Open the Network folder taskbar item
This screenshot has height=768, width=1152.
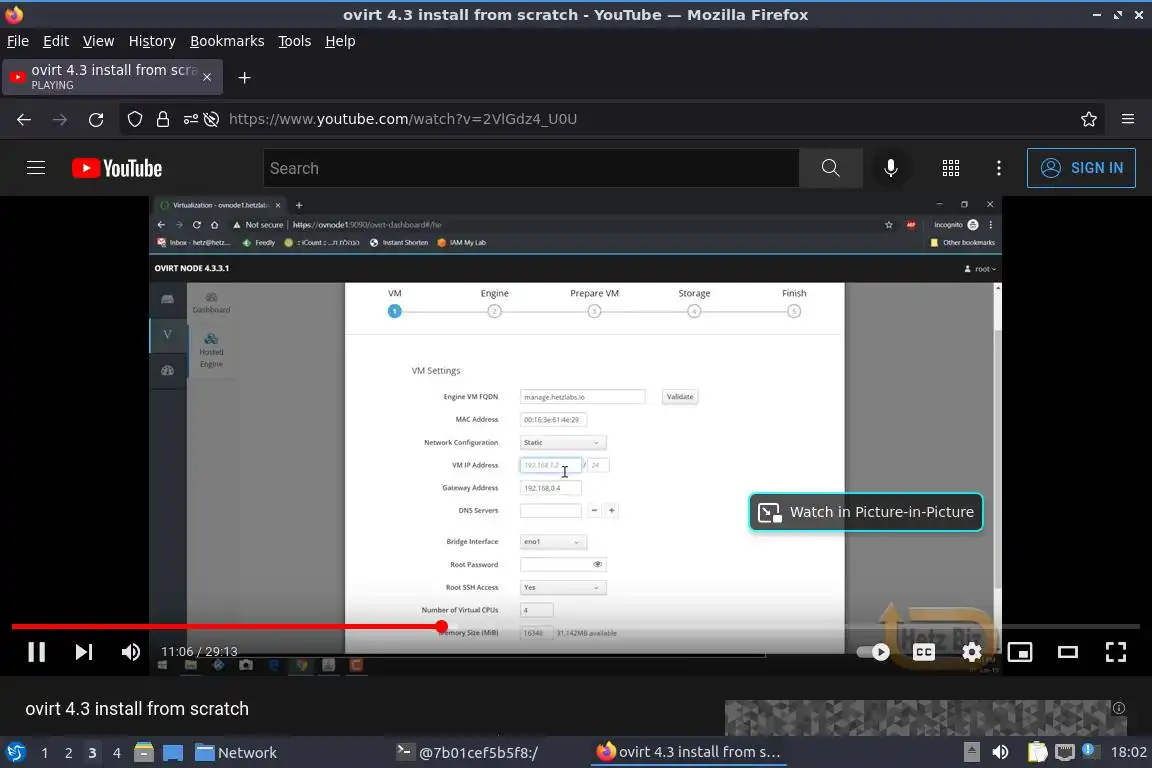236,753
